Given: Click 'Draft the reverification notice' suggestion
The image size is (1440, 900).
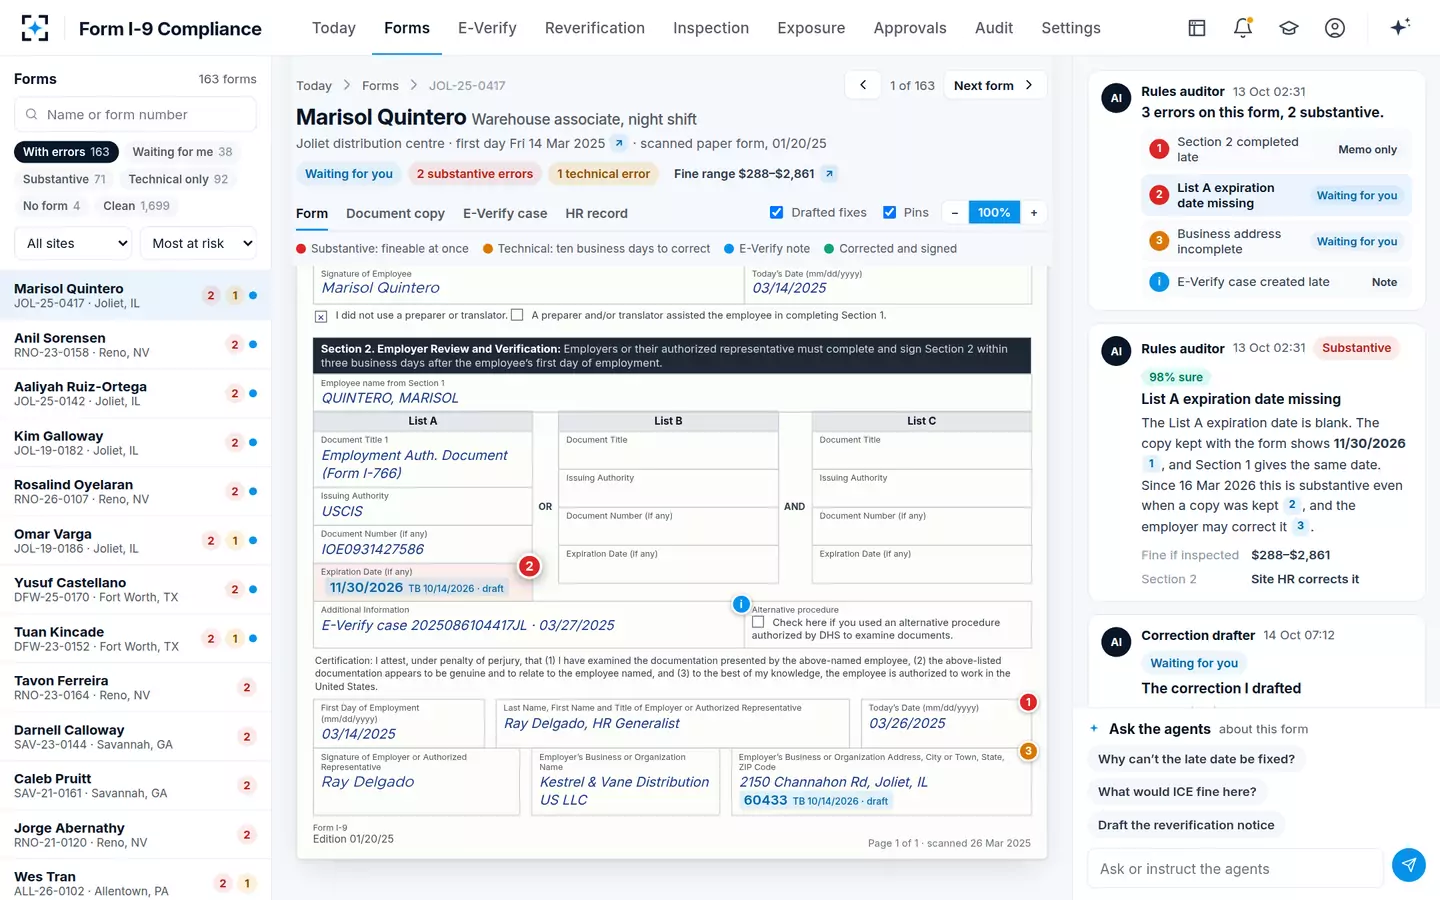Looking at the screenshot, I should point(1186,825).
